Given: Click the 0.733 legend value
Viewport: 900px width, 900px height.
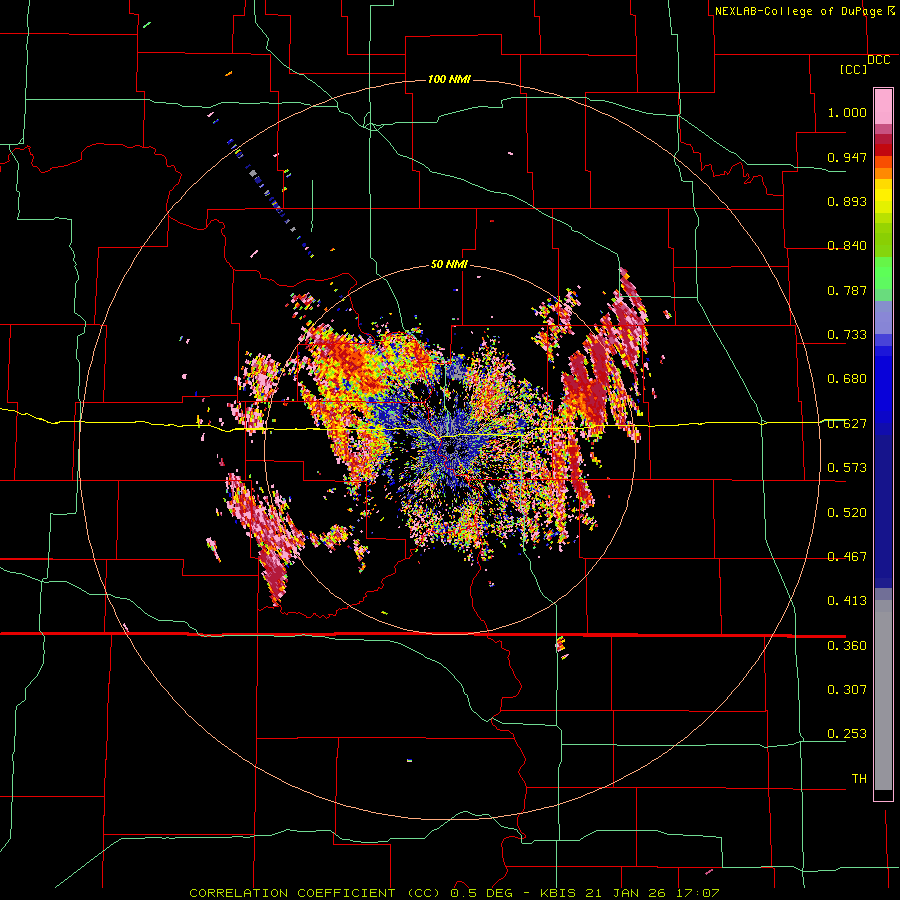Looking at the screenshot, I should click(847, 335).
